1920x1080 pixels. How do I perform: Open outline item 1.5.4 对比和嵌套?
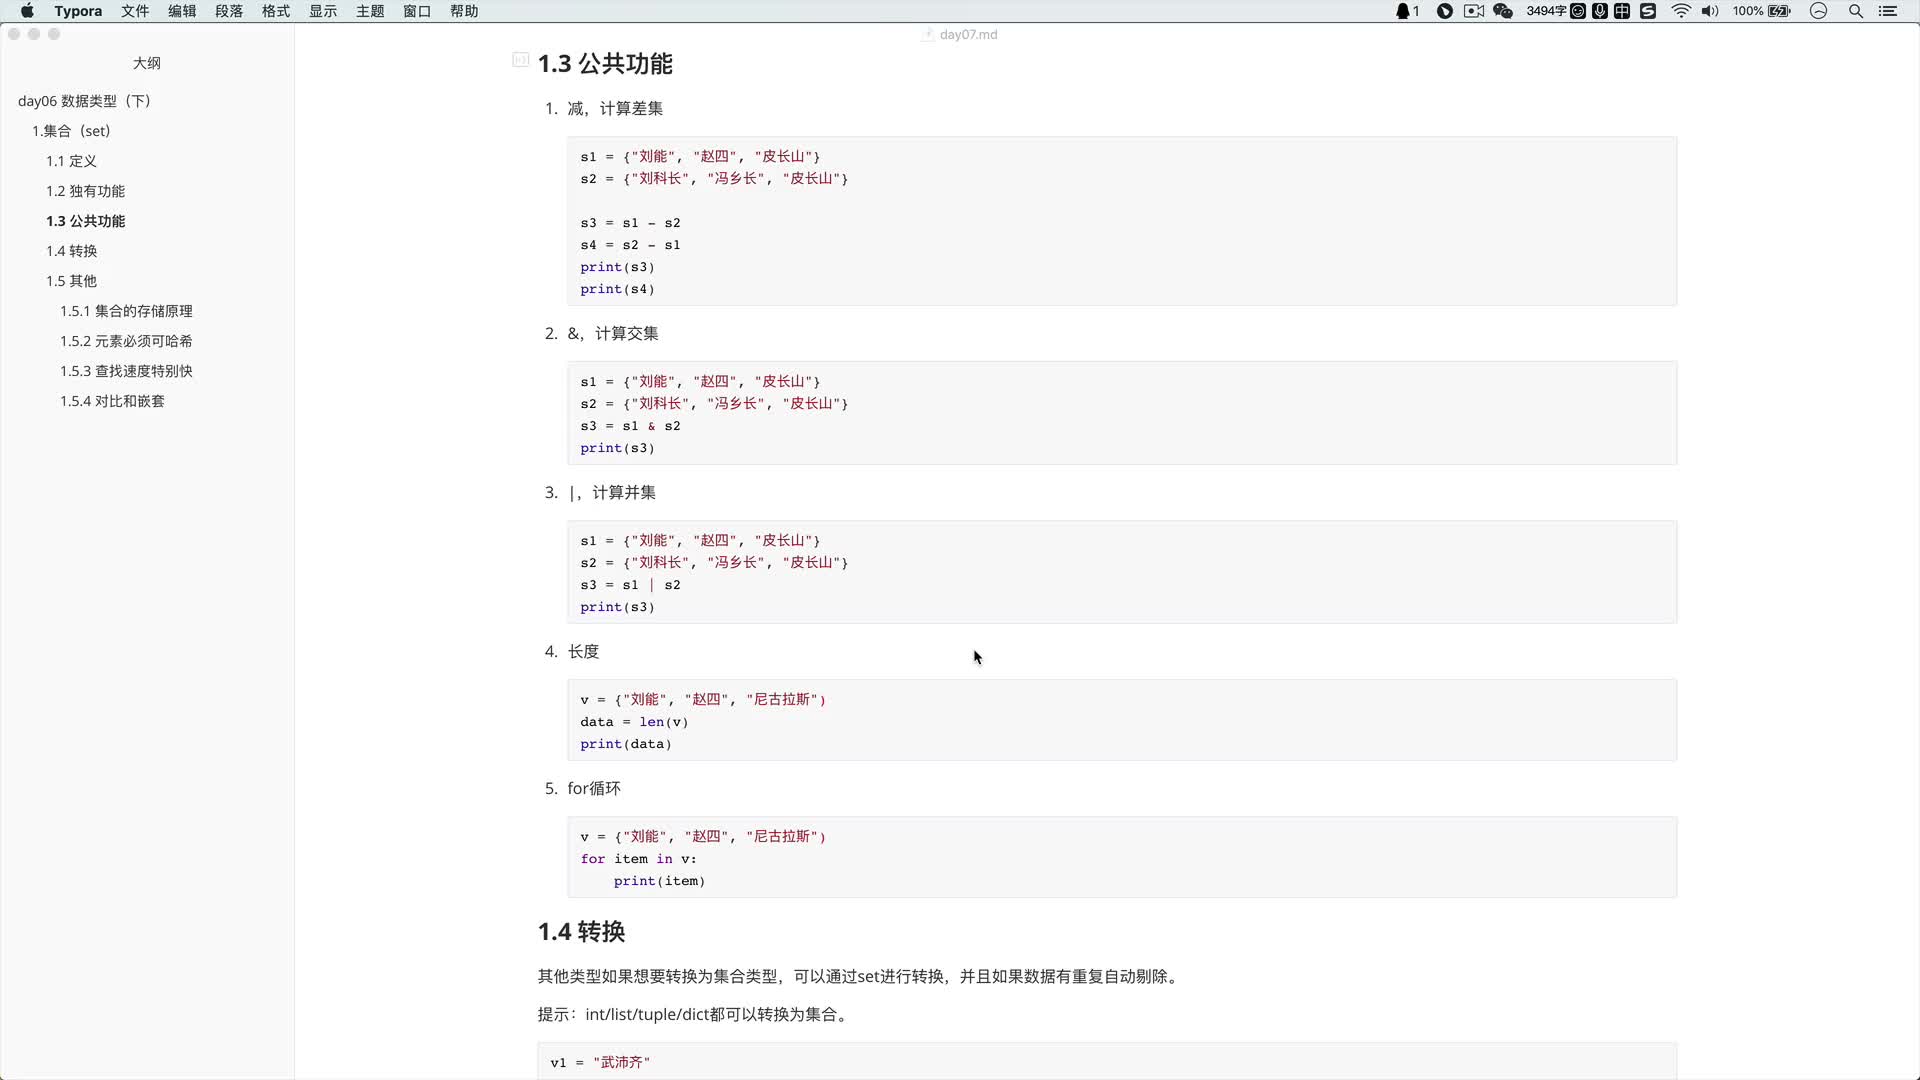coord(112,401)
